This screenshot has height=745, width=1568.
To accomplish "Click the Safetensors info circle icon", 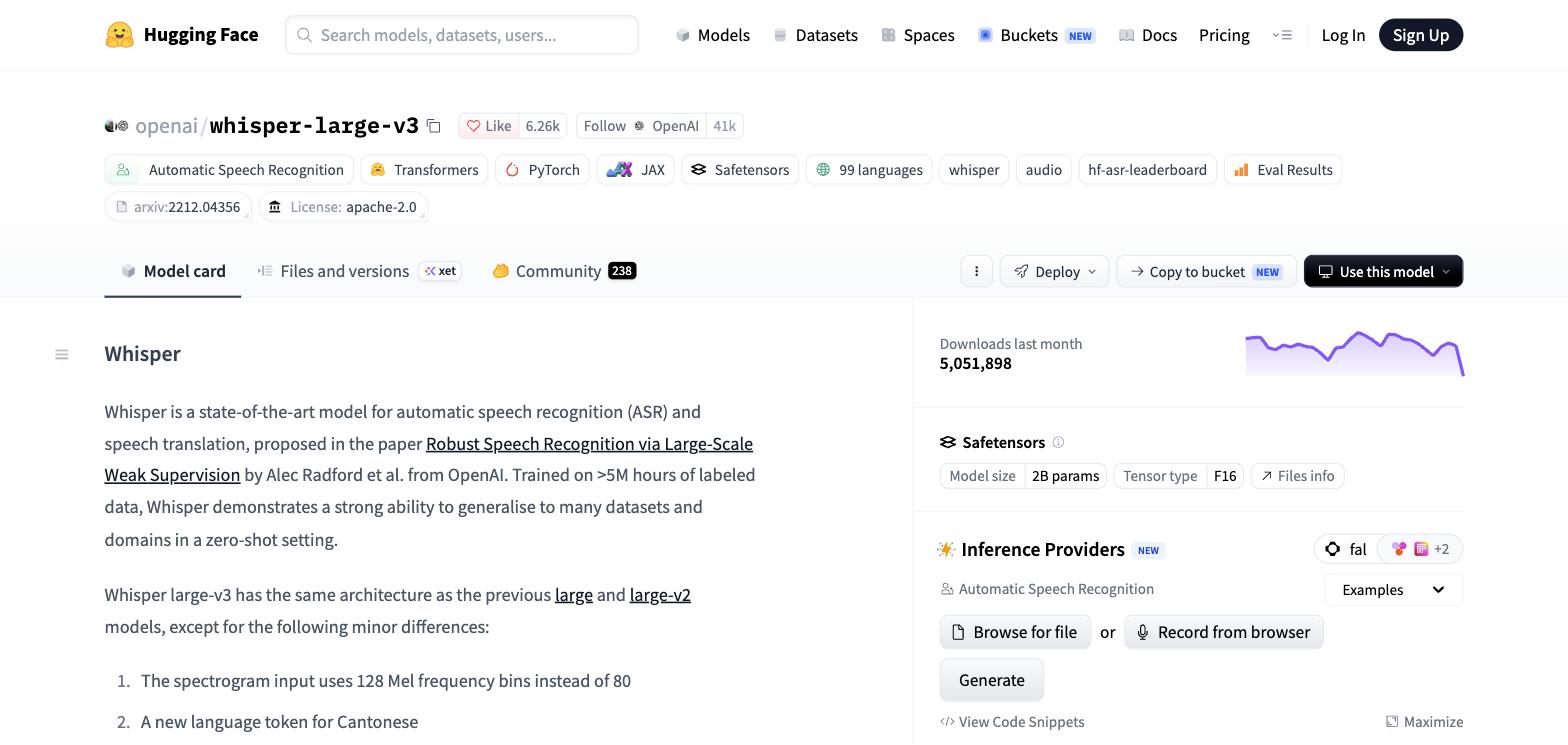I will point(1058,442).
